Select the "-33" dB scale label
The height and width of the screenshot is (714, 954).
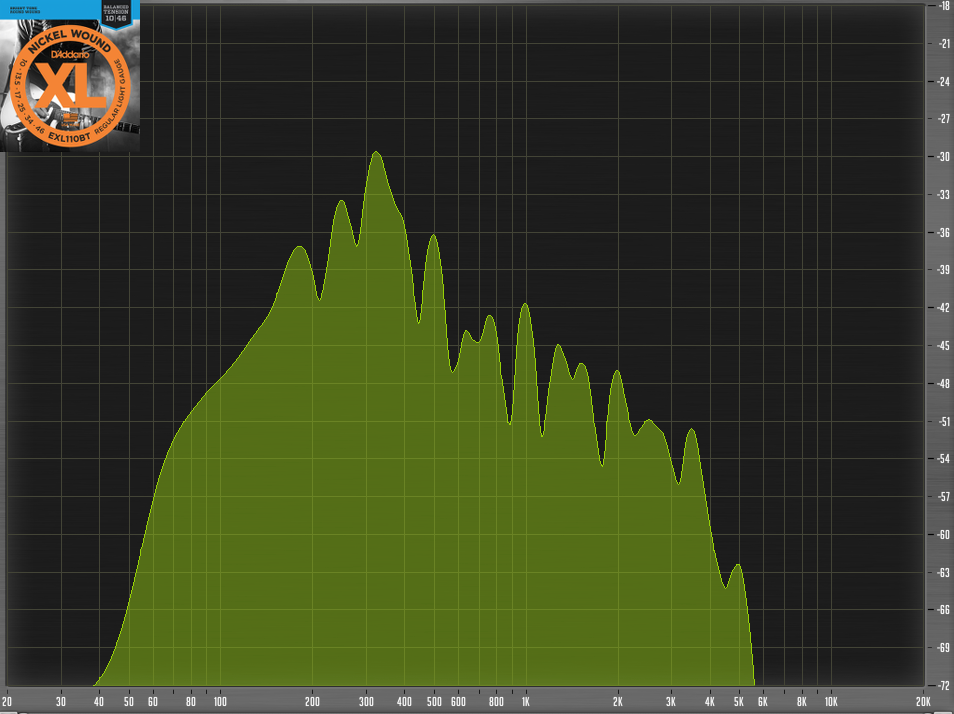click(x=943, y=195)
